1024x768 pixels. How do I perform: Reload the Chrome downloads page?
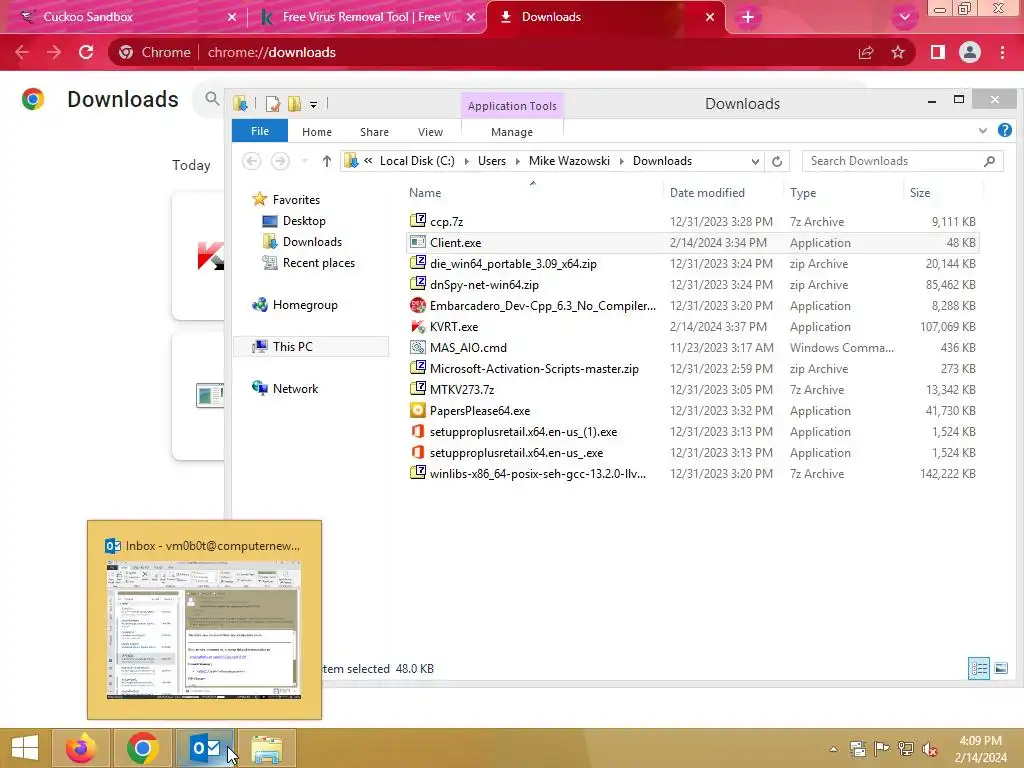point(86,52)
